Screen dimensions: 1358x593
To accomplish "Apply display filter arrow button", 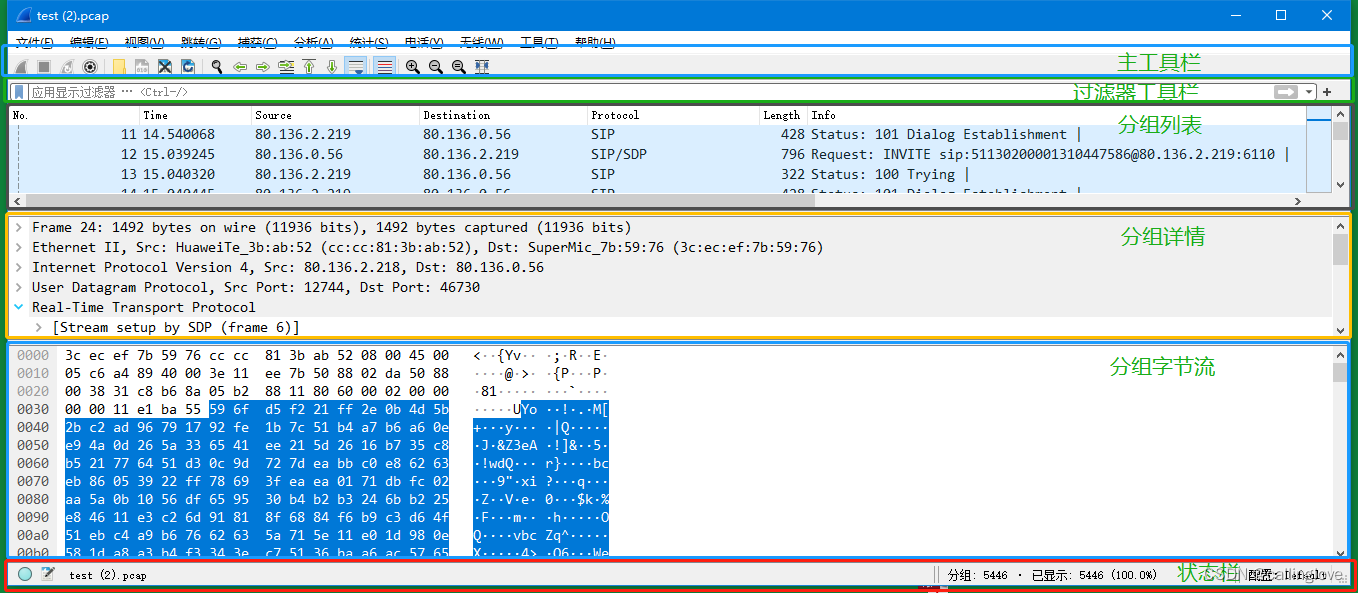I will click(1286, 92).
